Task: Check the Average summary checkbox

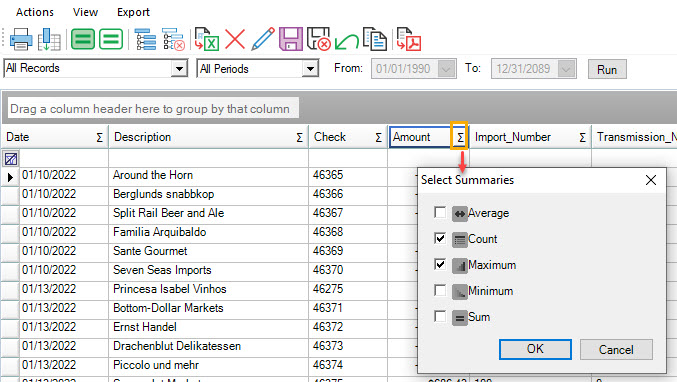Action: [440, 212]
